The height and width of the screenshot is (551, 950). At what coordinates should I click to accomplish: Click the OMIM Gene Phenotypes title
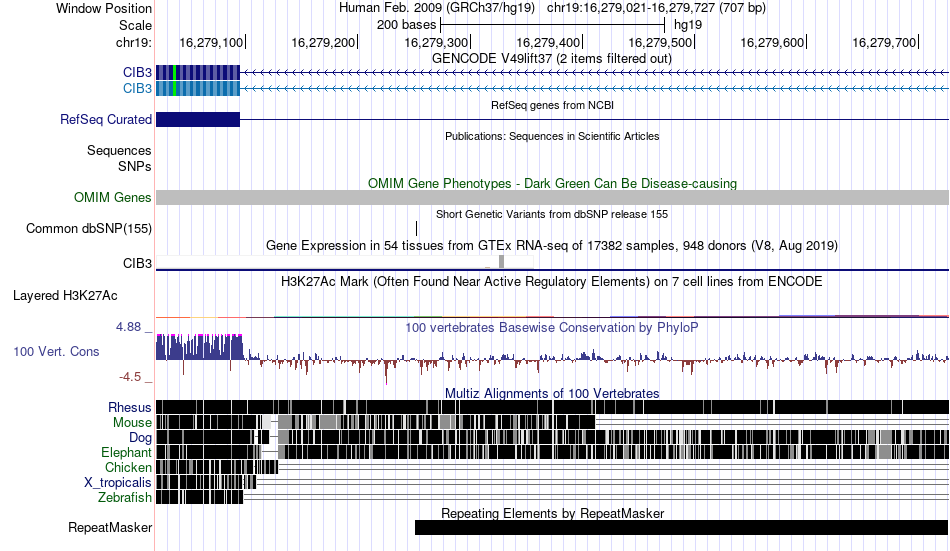point(553,183)
